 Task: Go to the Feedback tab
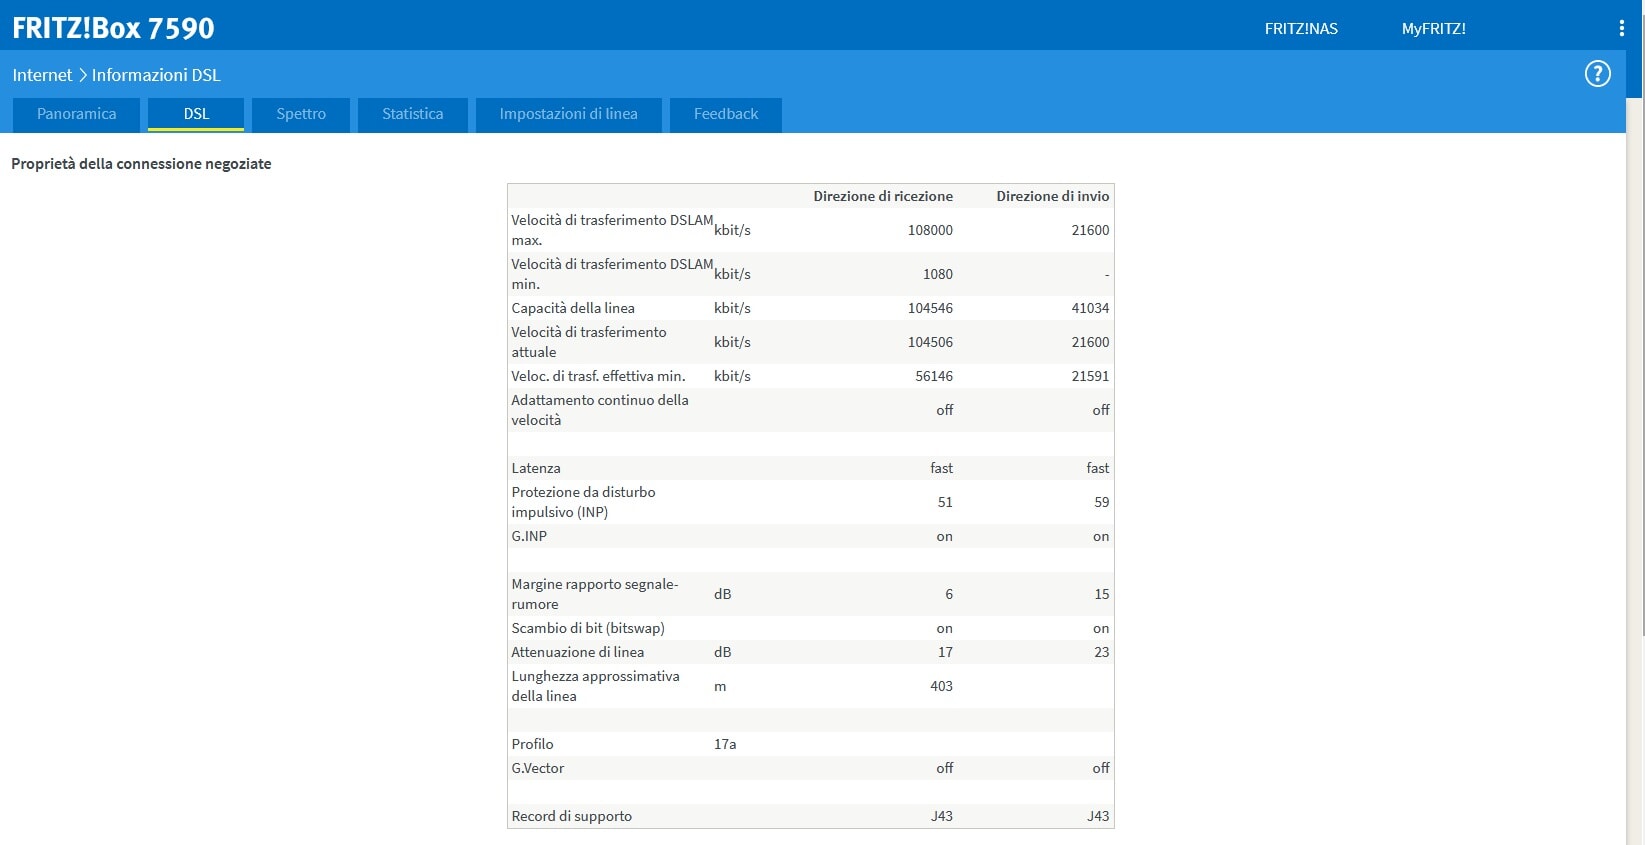[x=726, y=114]
